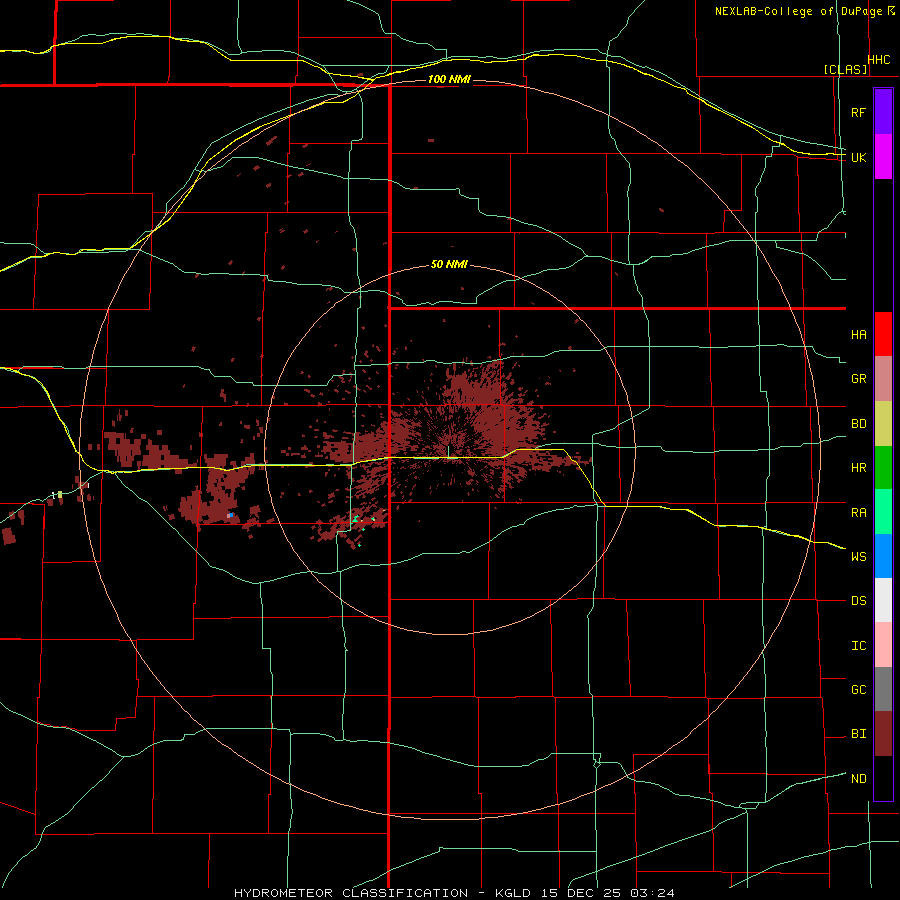This screenshot has height=900, width=900.
Task: Click the BD legend label
Action: 859,424
